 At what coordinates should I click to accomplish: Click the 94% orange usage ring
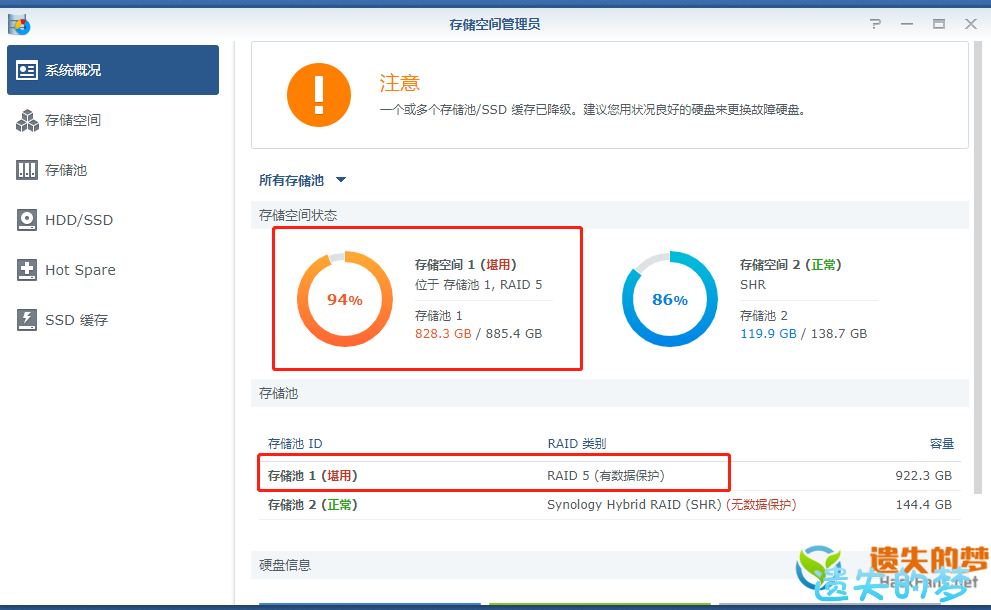point(345,299)
